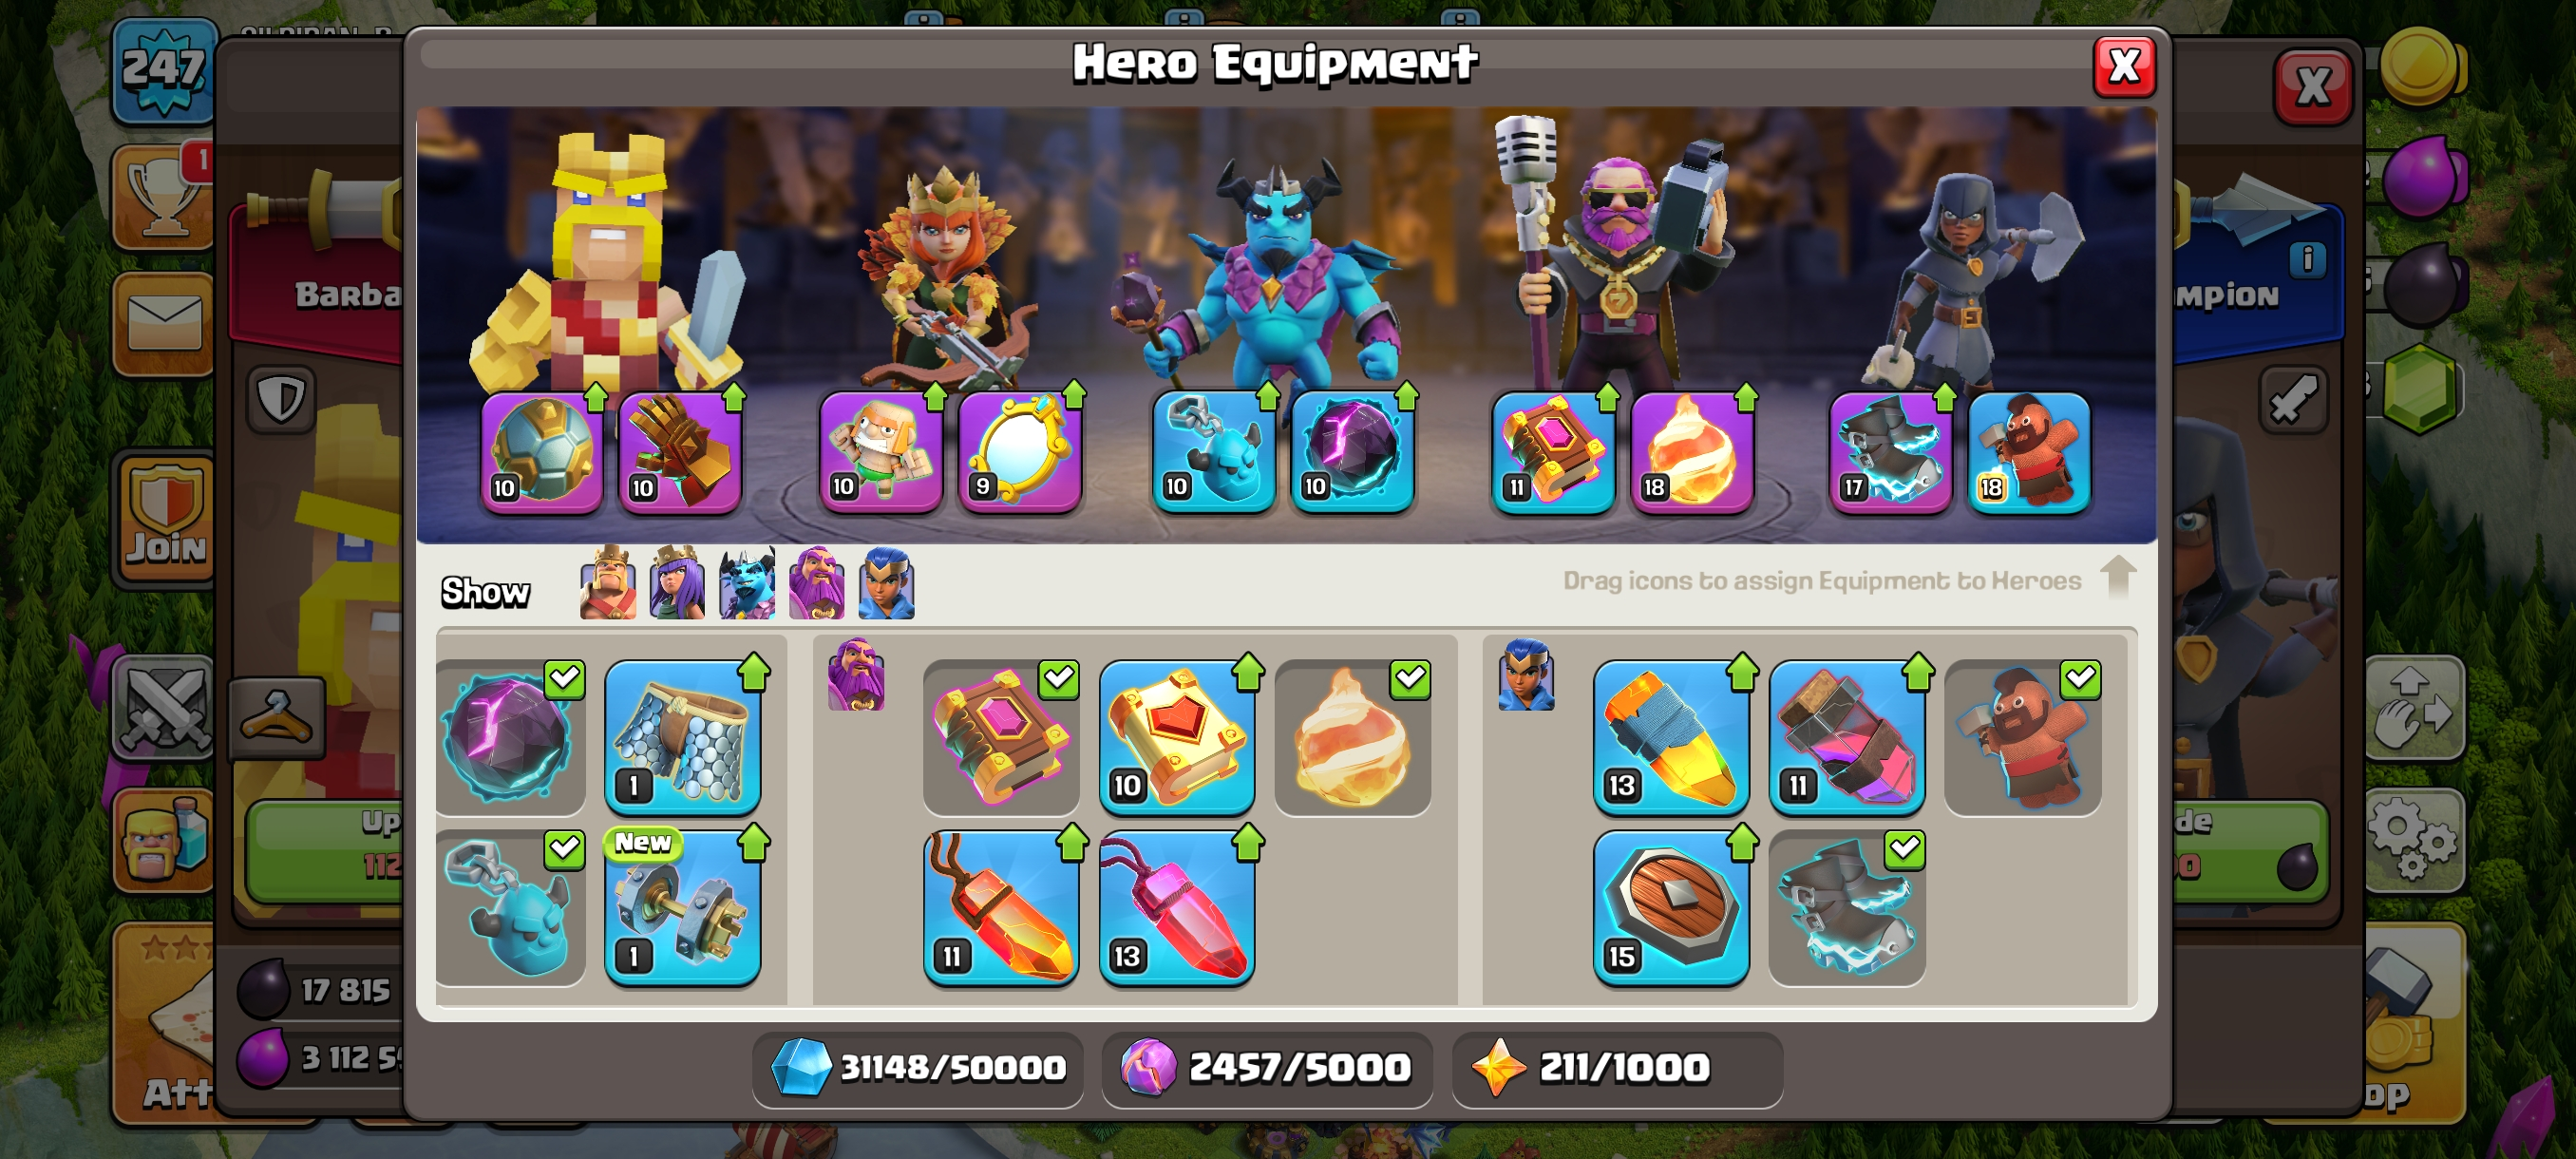Screen dimensions: 2576x1159
Task: Filter equipment by Grand Warden portrait
Action: 816,583
